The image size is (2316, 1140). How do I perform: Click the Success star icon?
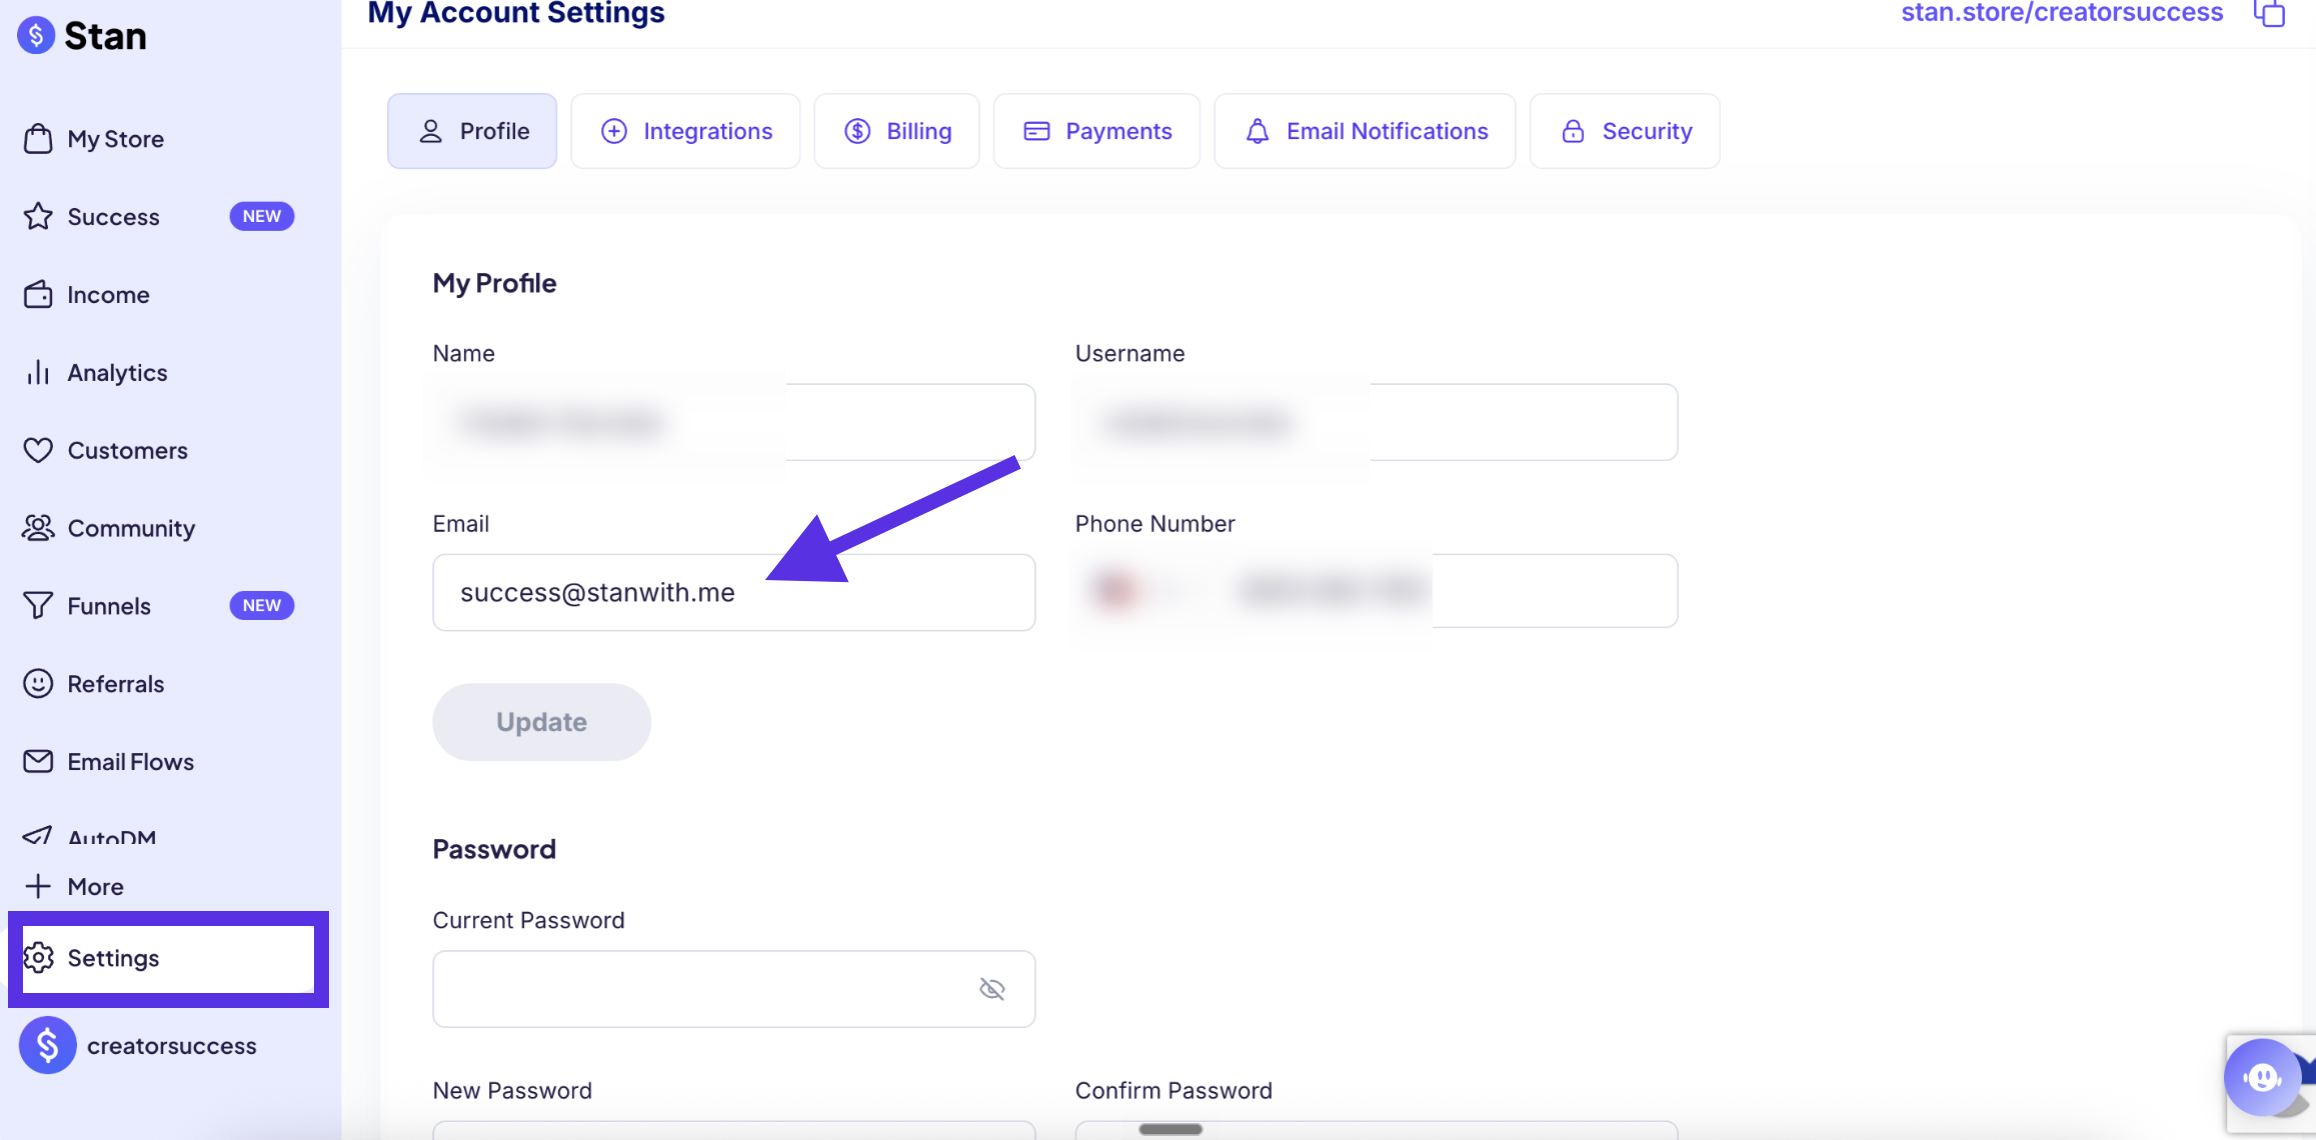[38, 216]
